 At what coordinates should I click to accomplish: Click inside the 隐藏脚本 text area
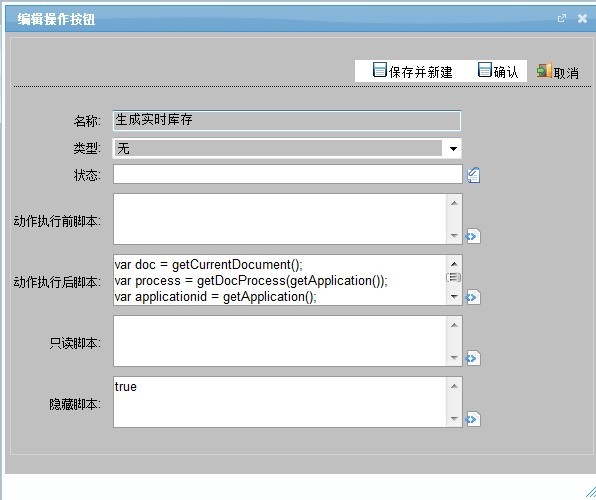tap(280, 402)
